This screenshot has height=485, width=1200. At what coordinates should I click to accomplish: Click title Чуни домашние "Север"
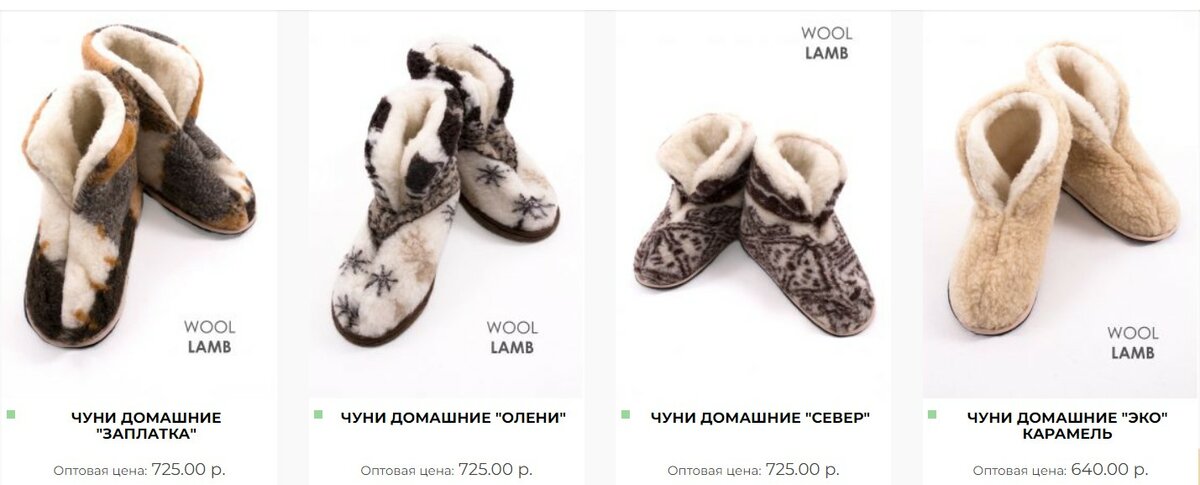pos(760,417)
